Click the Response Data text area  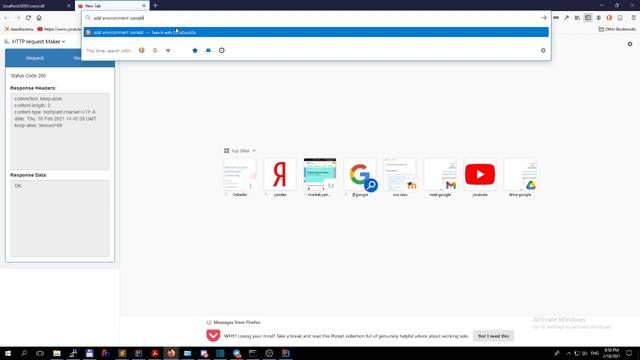[60, 218]
